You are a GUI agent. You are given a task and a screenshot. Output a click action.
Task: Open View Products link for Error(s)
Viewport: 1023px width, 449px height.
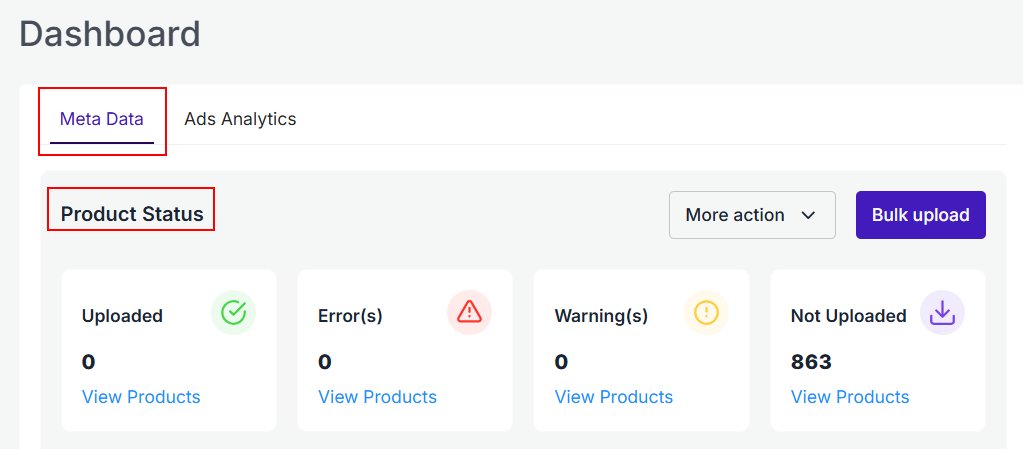pyautogui.click(x=377, y=397)
